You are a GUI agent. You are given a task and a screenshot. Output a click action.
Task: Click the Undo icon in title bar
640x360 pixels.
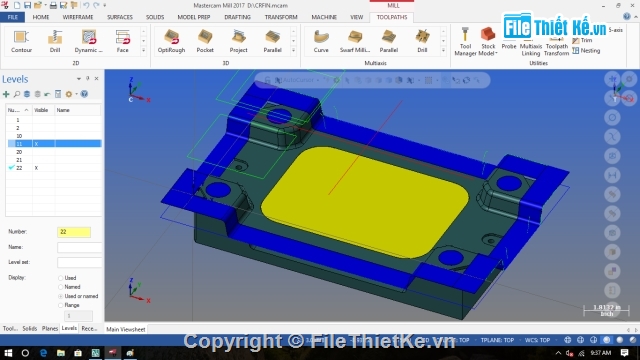[86, 5]
